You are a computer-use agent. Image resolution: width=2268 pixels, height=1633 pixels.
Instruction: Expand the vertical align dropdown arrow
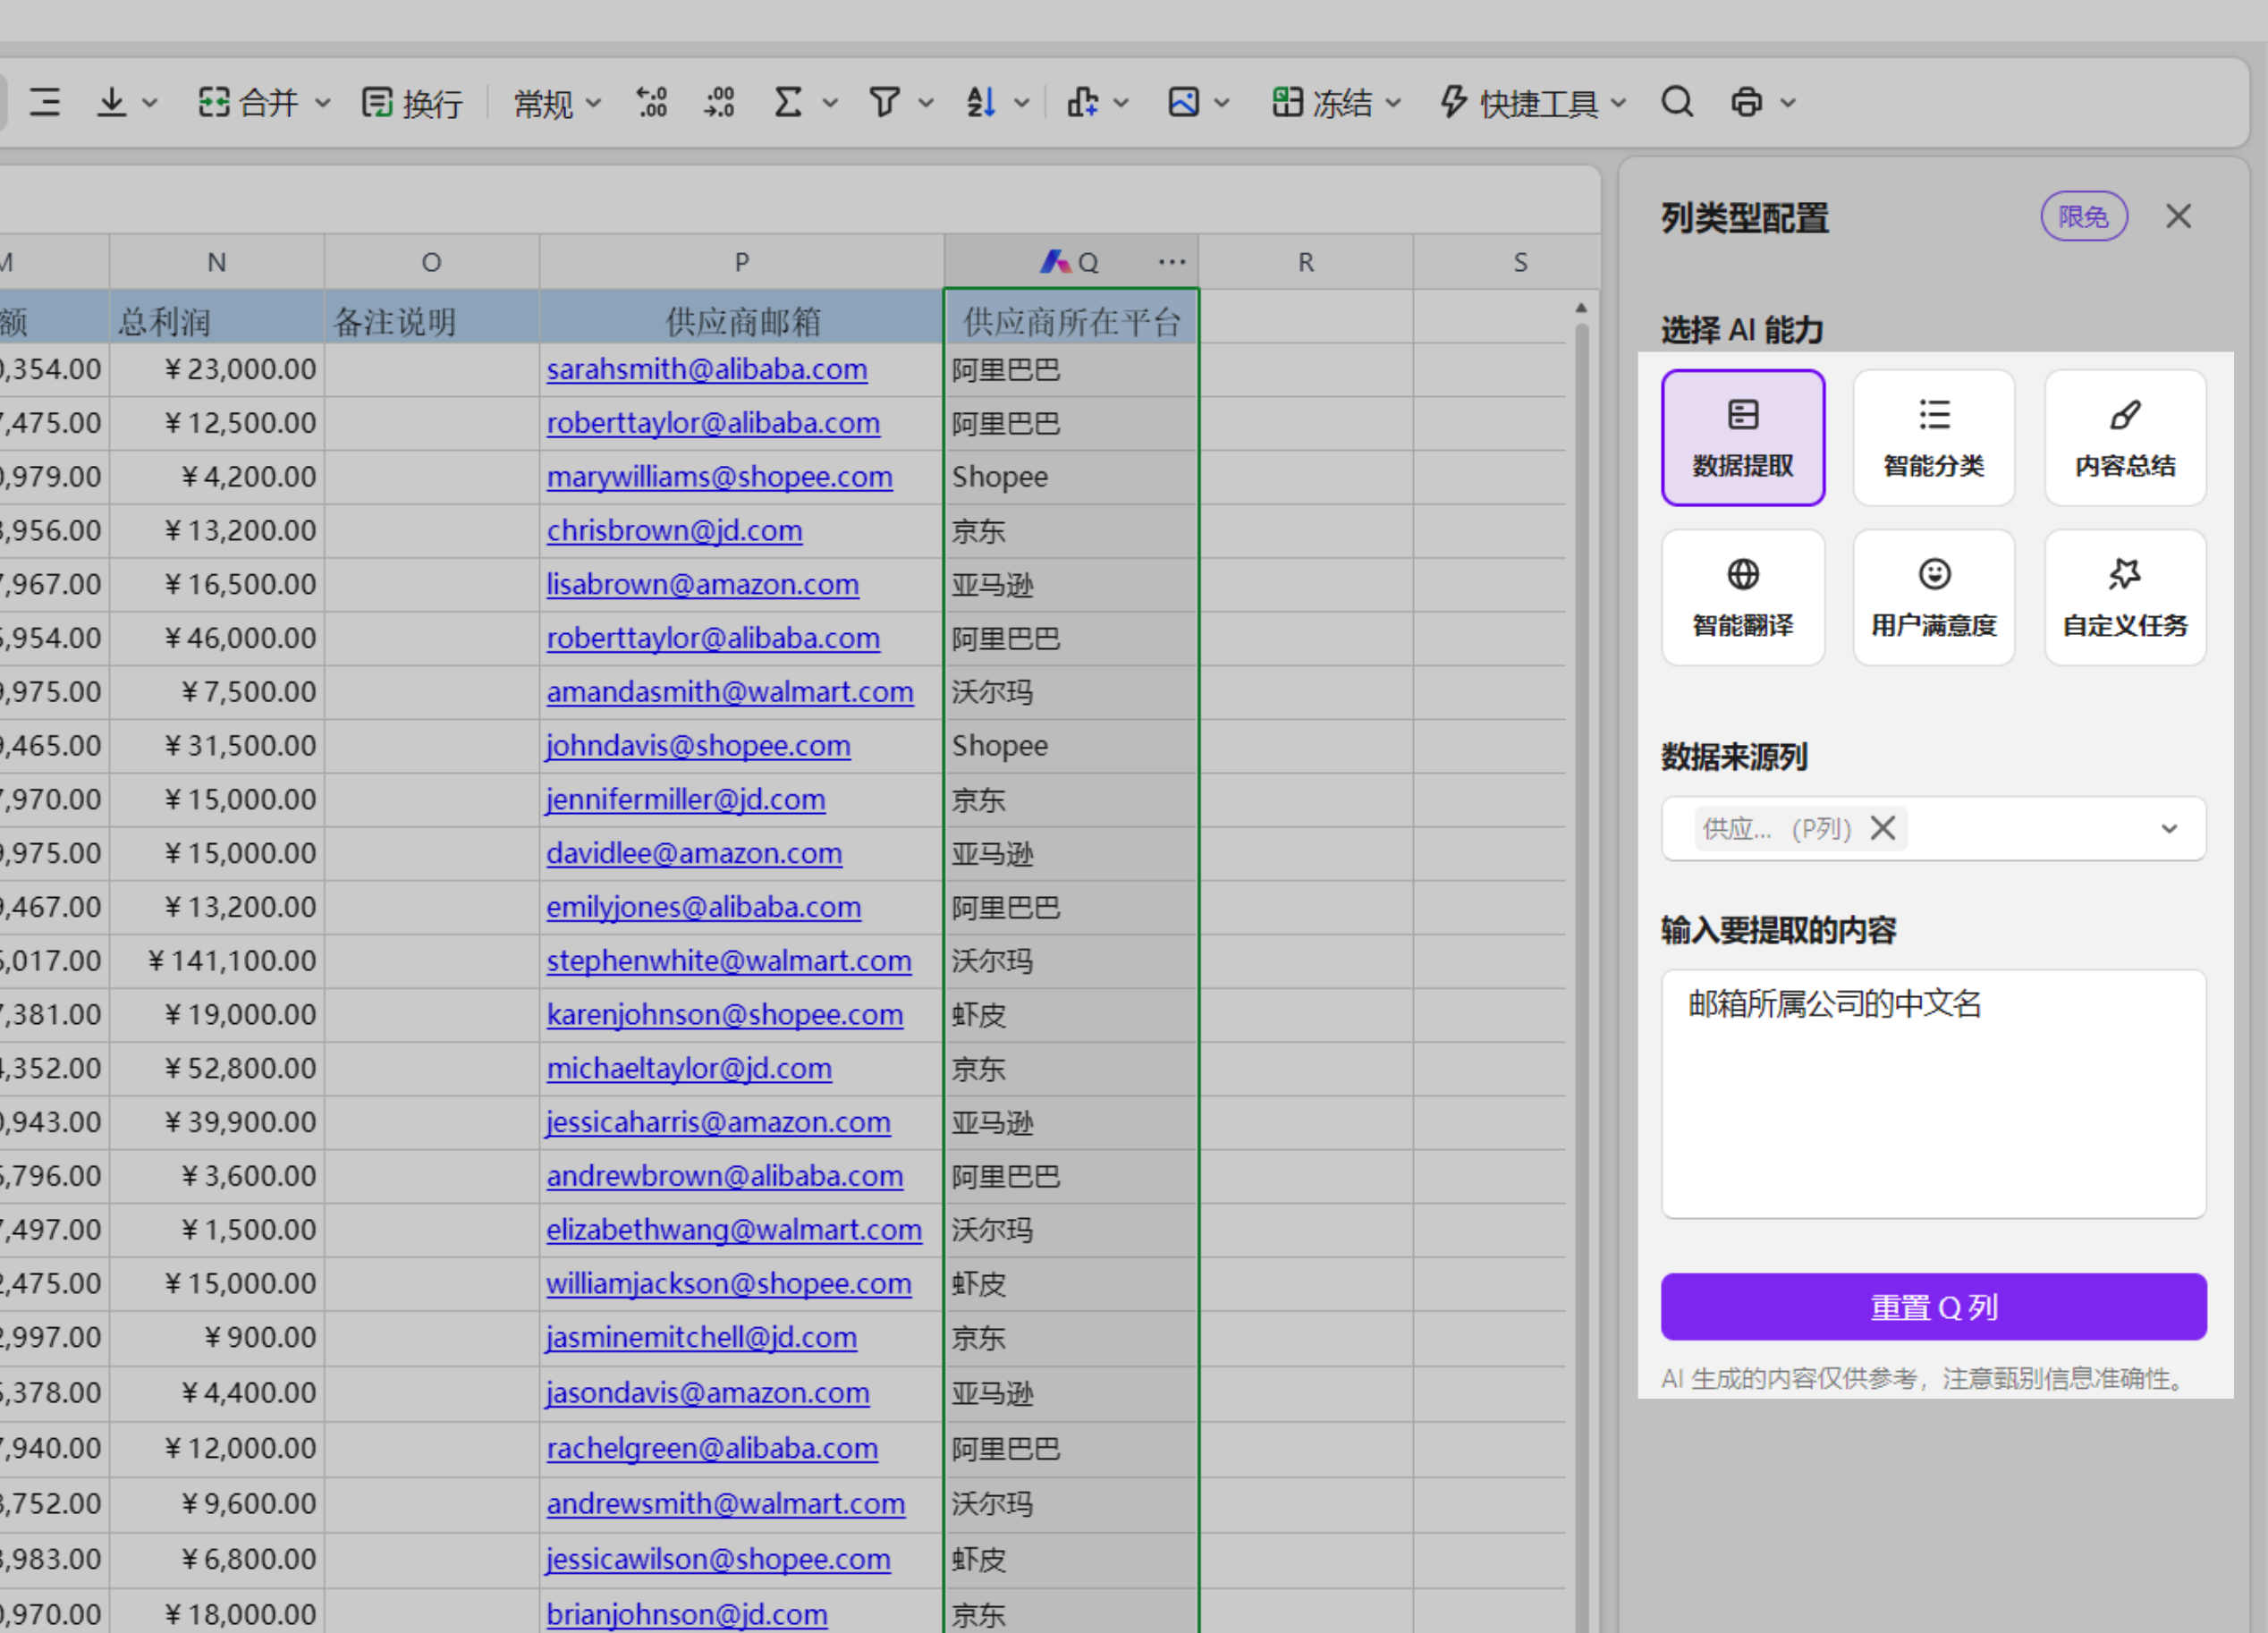[x=150, y=103]
